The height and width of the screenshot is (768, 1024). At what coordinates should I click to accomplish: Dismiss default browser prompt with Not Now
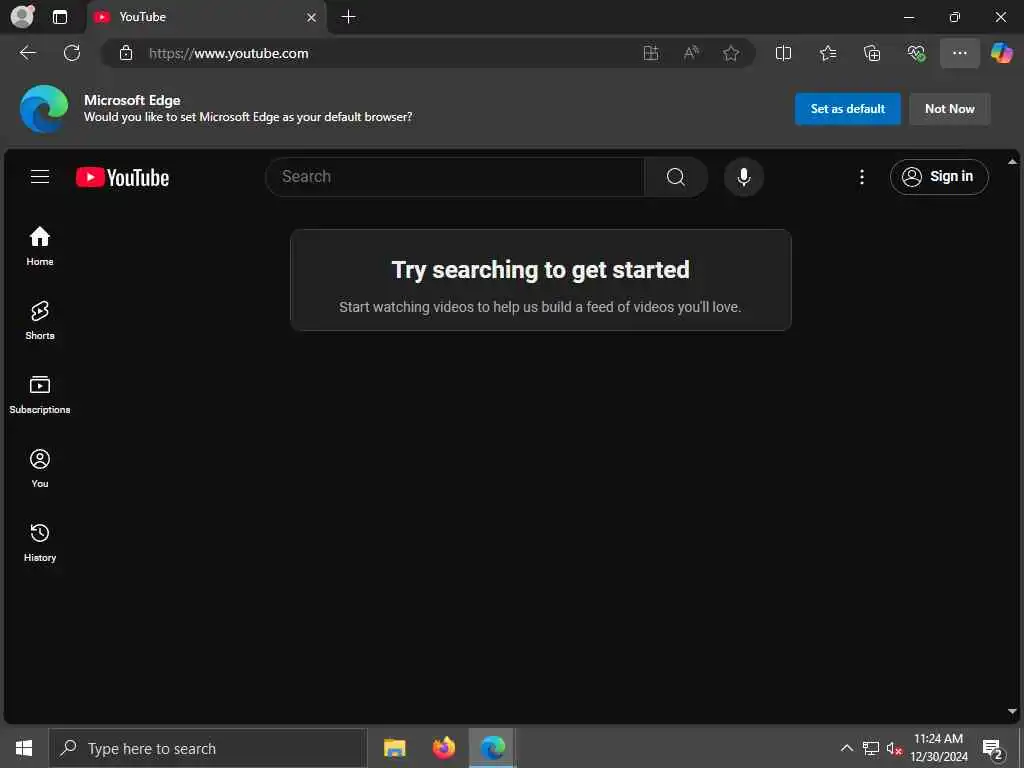pyautogui.click(x=950, y=109)
